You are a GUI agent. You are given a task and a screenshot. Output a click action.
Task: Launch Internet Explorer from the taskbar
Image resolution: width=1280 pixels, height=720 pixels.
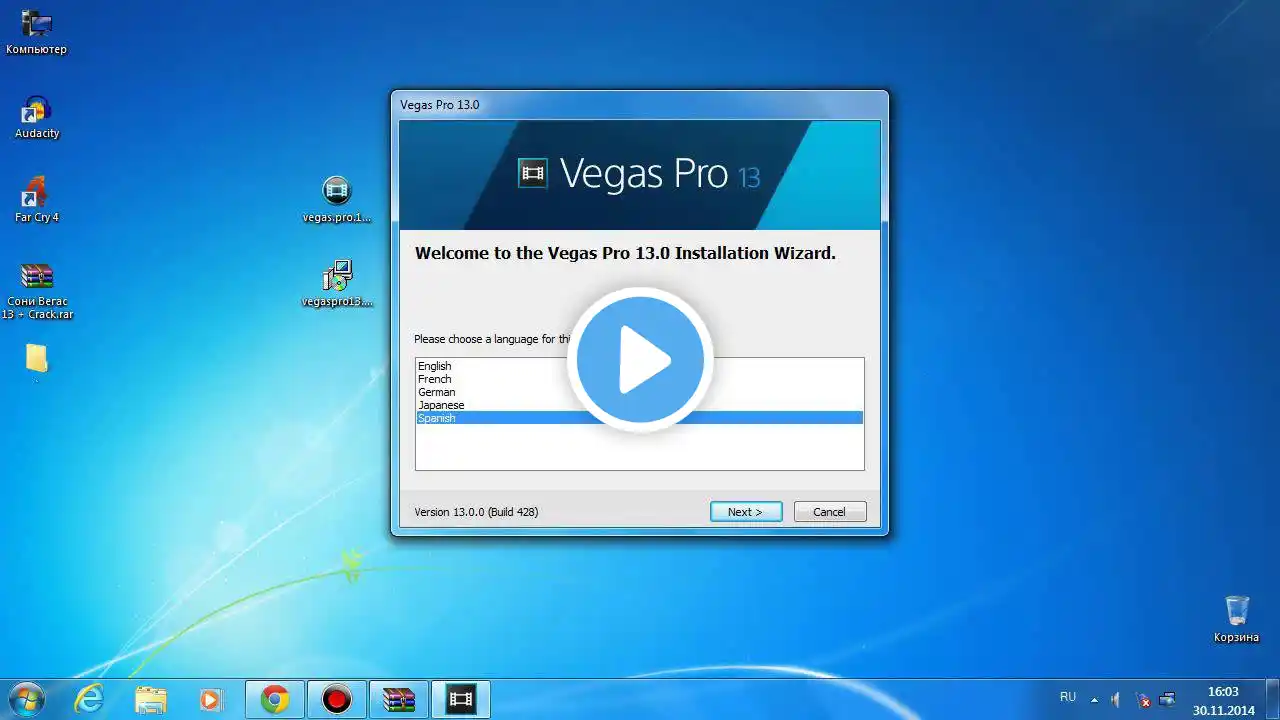pyautogui.click(x=89, y=699)
